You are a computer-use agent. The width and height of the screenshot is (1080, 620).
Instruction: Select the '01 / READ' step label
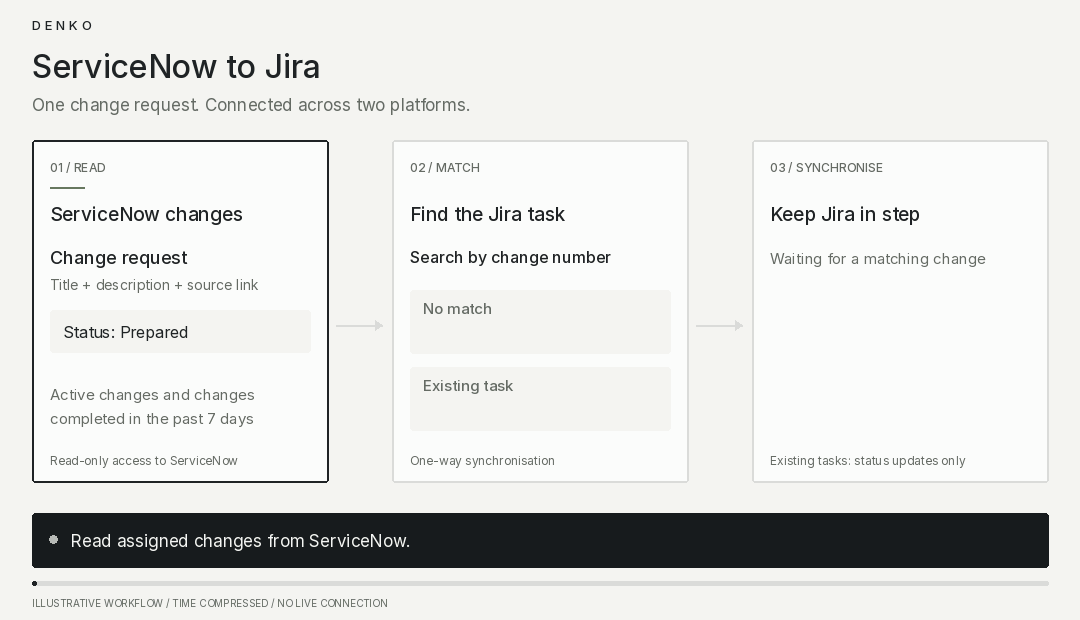[x=78, y=167]
